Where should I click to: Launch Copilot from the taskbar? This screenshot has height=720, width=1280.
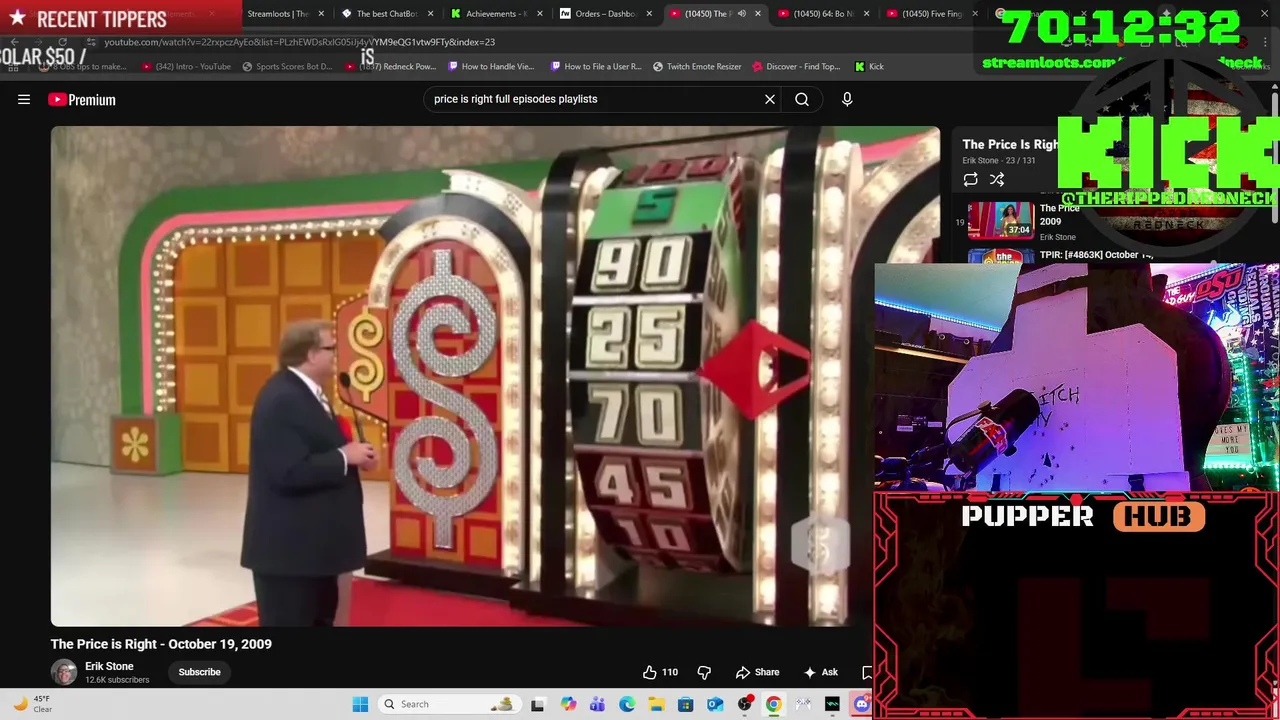pos(568,704)
